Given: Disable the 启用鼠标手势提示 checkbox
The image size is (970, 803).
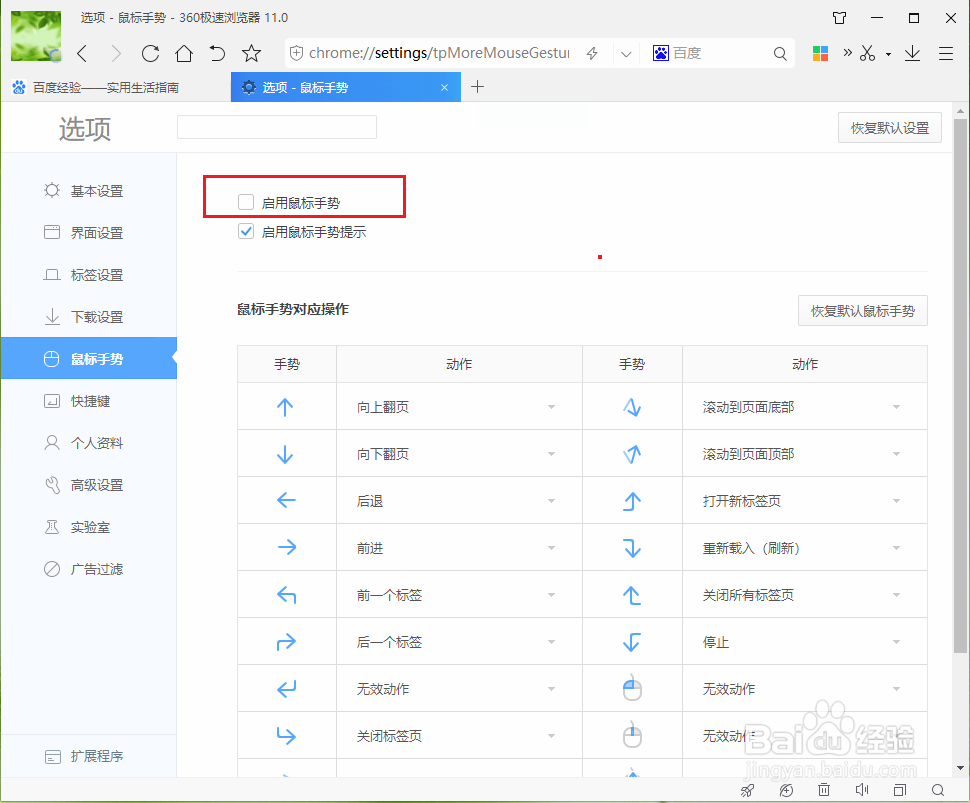Looking at the screenshot, I should (245, 231).
